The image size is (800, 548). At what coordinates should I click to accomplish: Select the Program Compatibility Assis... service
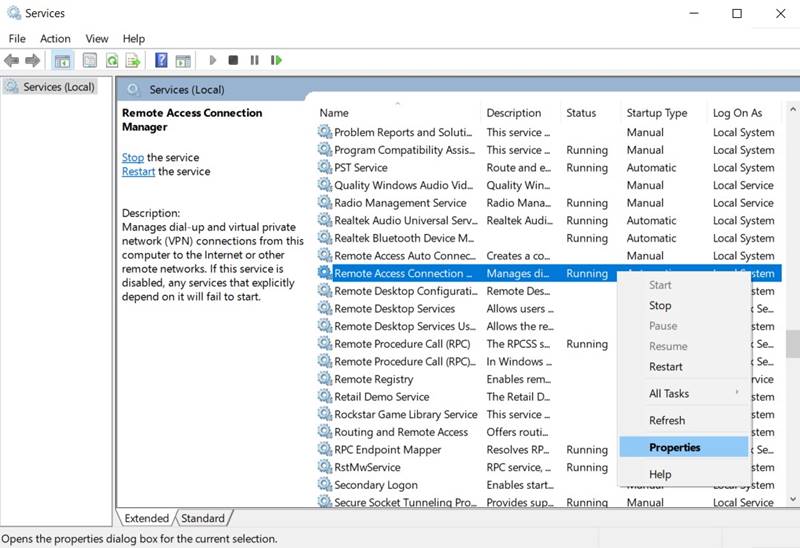(405, 150)
